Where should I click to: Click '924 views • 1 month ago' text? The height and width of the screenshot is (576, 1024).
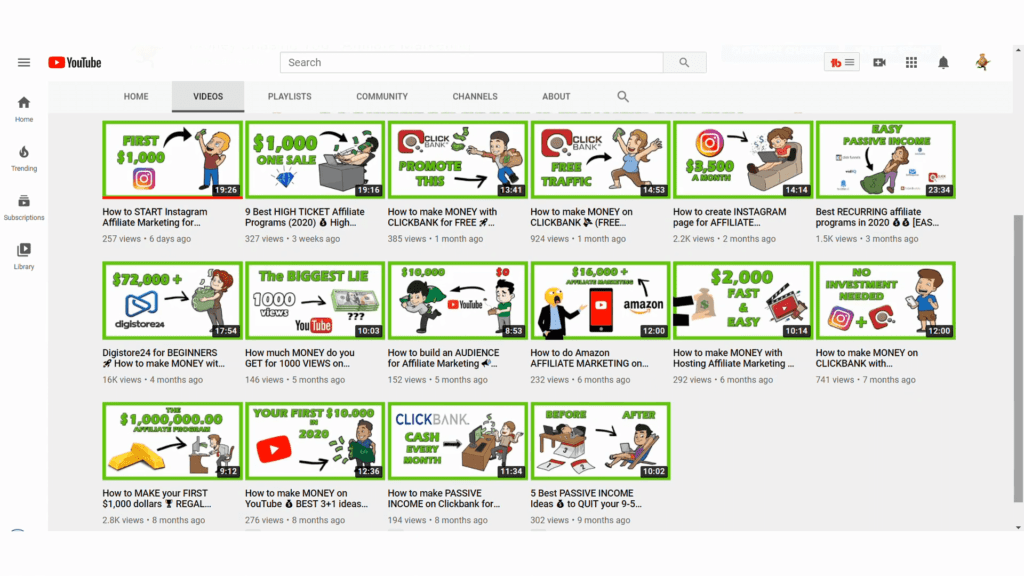[578, 239]
